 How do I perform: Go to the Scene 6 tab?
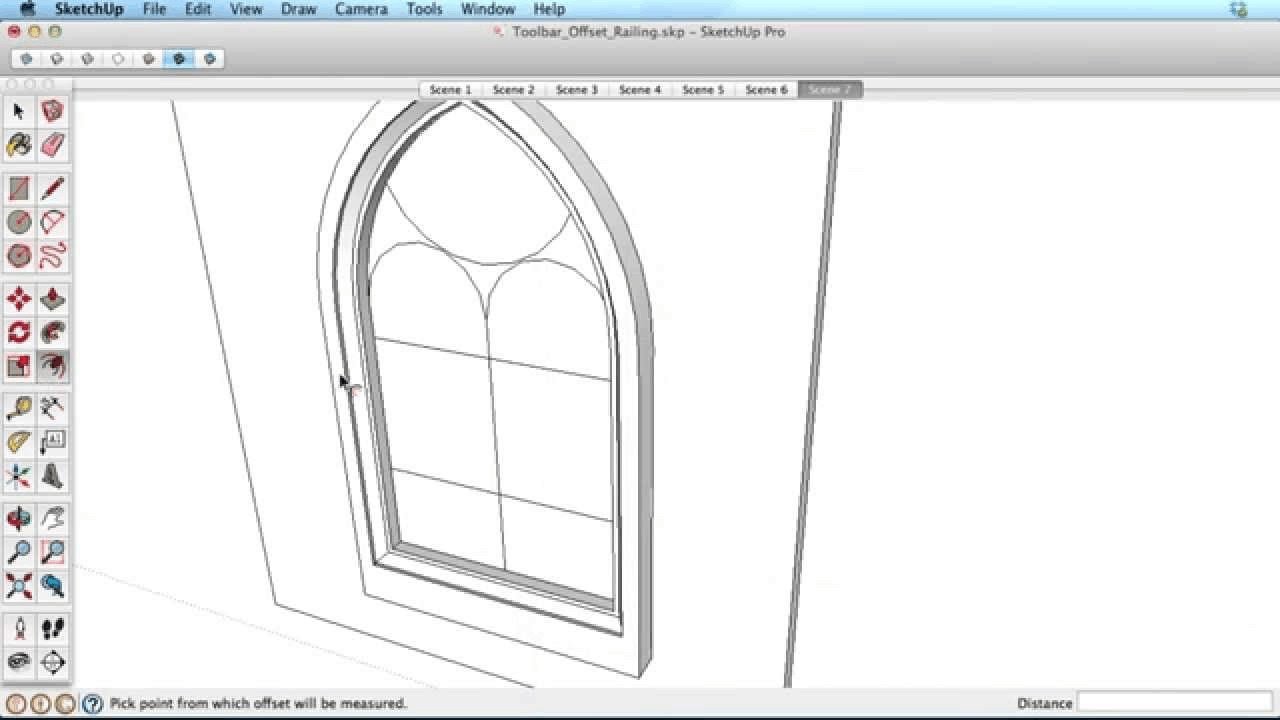point(766,90)
